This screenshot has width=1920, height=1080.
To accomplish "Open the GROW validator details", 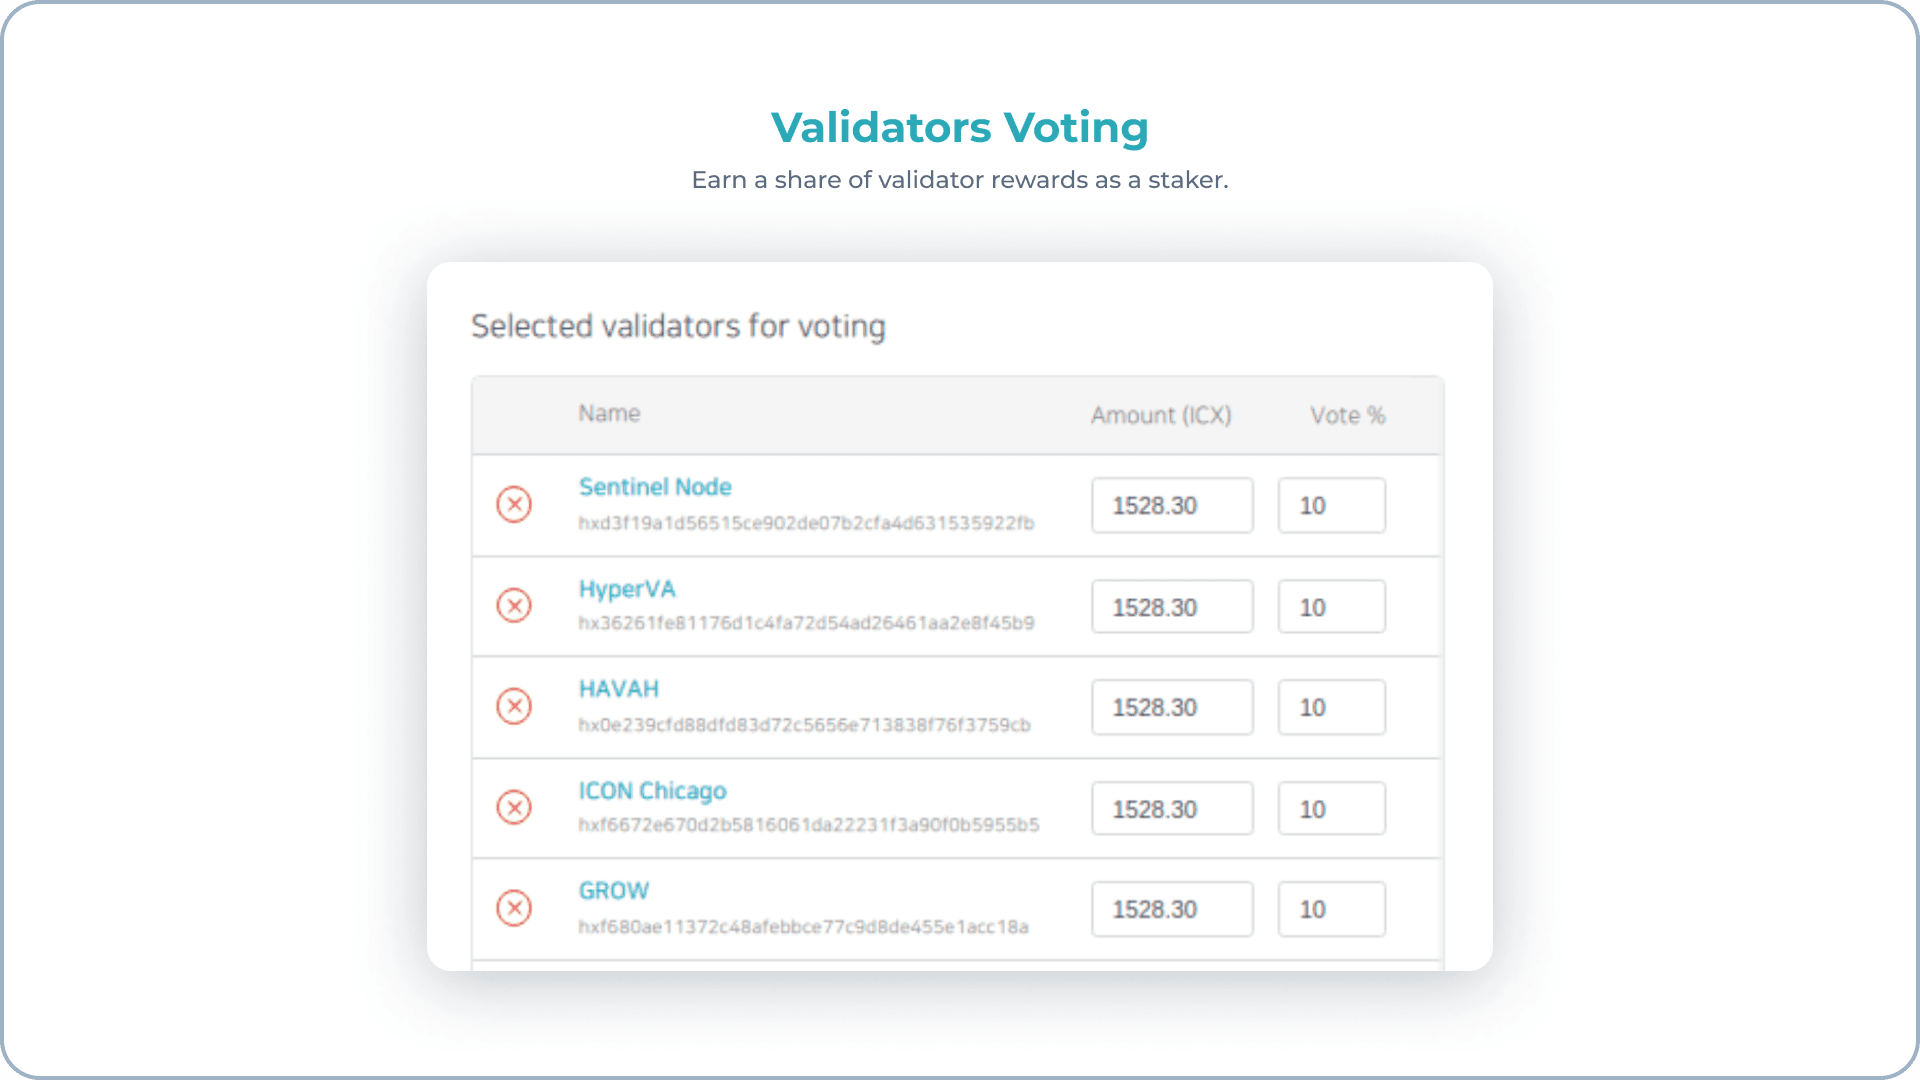I will click(x=613, y=890).
